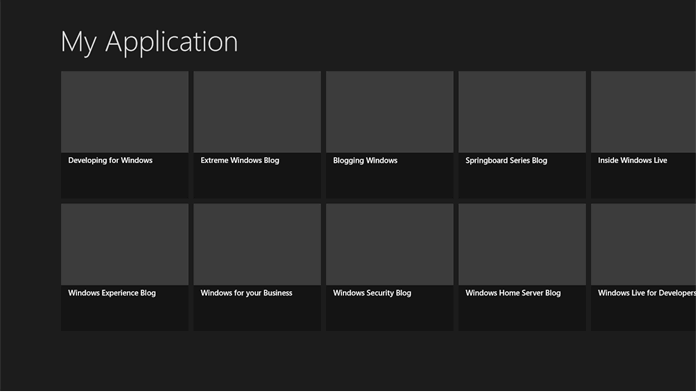The image size is (697, 392).
Task: Click the 'Springboard Series Blog' label
Action: pos(506,160)
